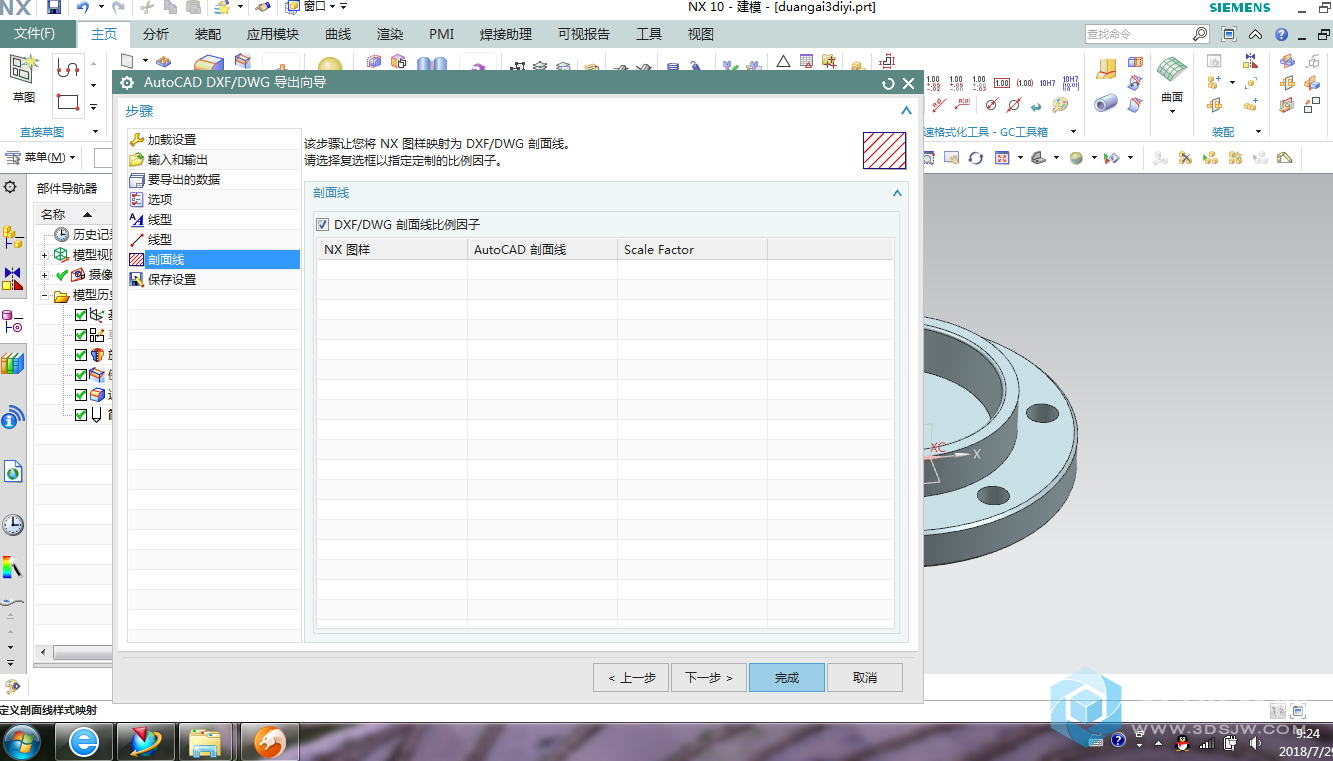
Task: Collapse the 剖面线 section chevron
Action: coord(897,193)
